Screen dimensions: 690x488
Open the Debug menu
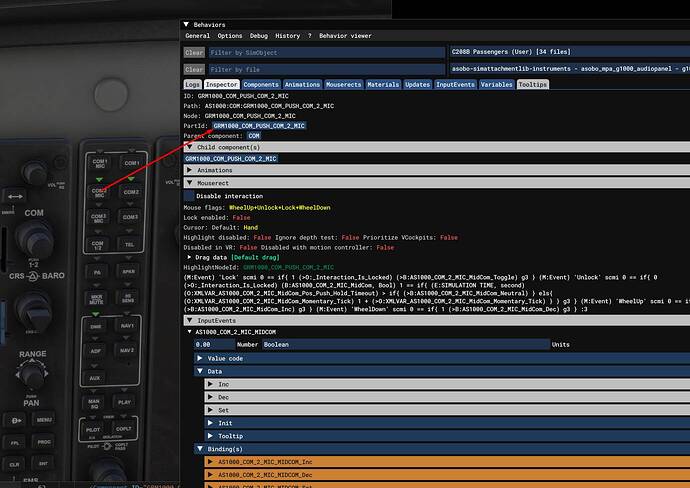[258, 35]
